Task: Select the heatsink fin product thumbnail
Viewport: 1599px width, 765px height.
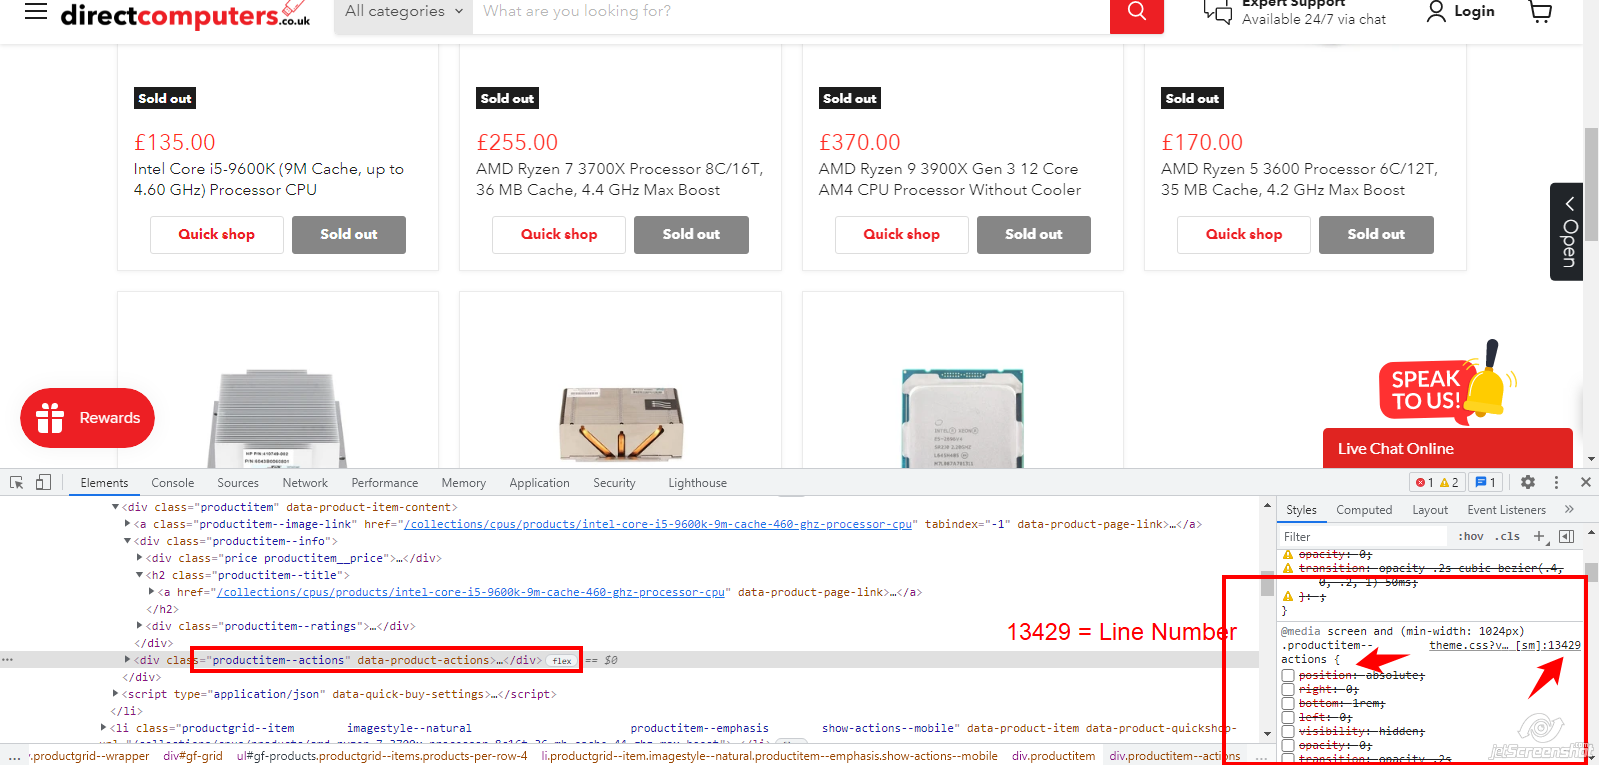Action: click(277, 418)
